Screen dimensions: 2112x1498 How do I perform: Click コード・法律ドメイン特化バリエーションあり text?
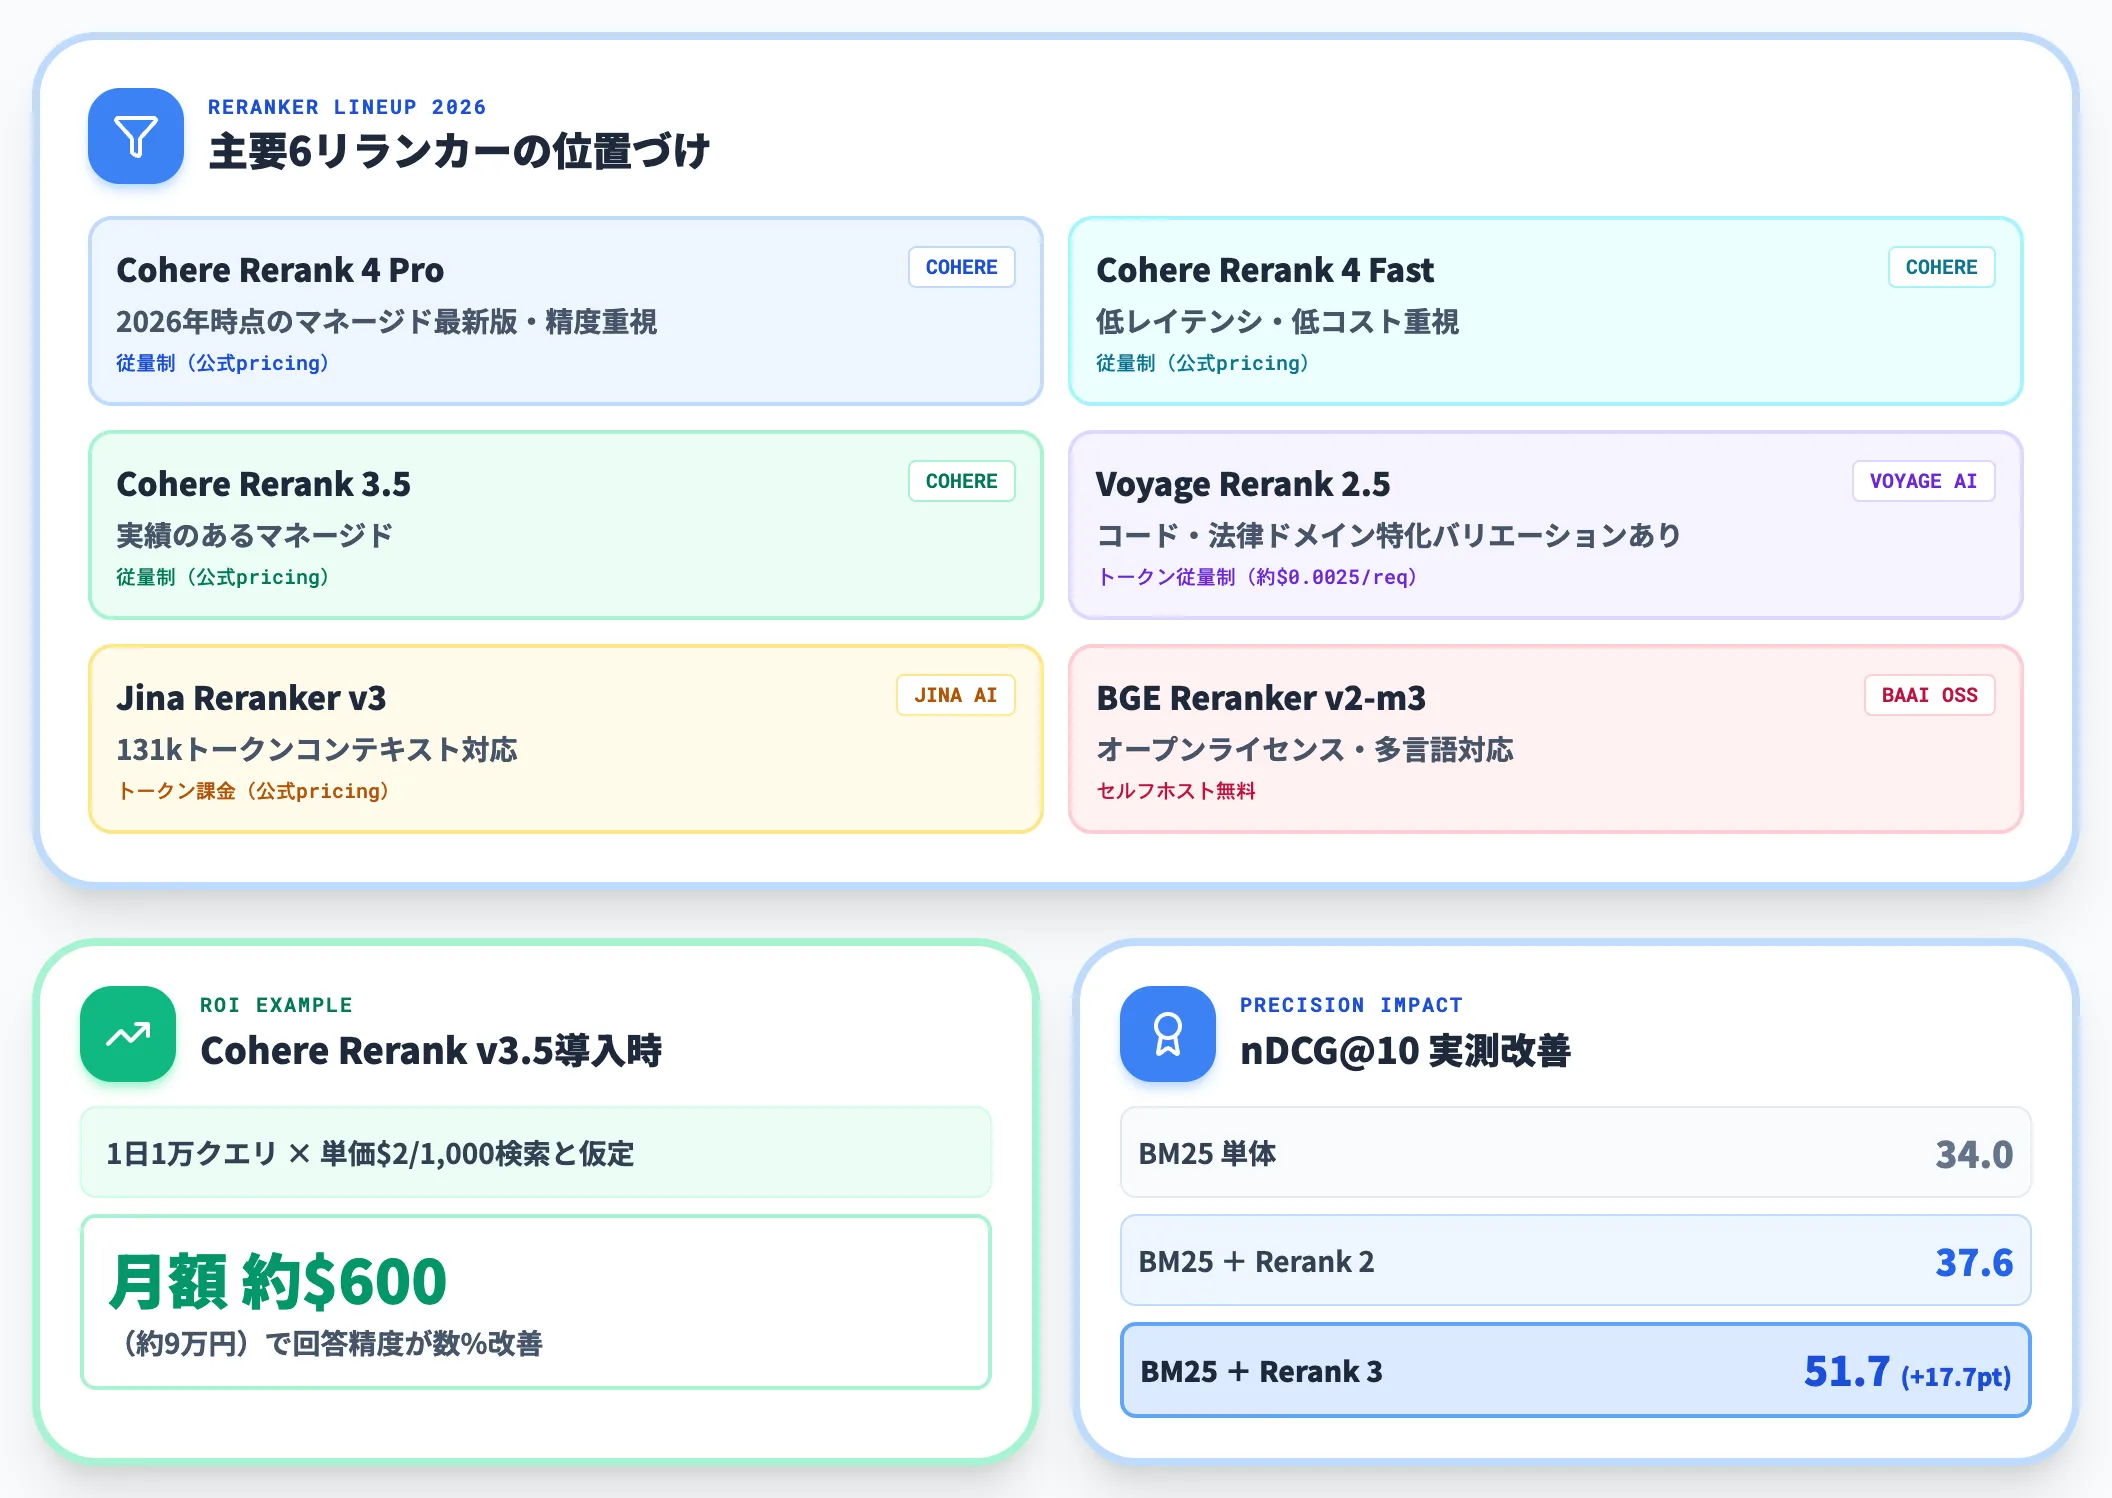click(1389, 536)
